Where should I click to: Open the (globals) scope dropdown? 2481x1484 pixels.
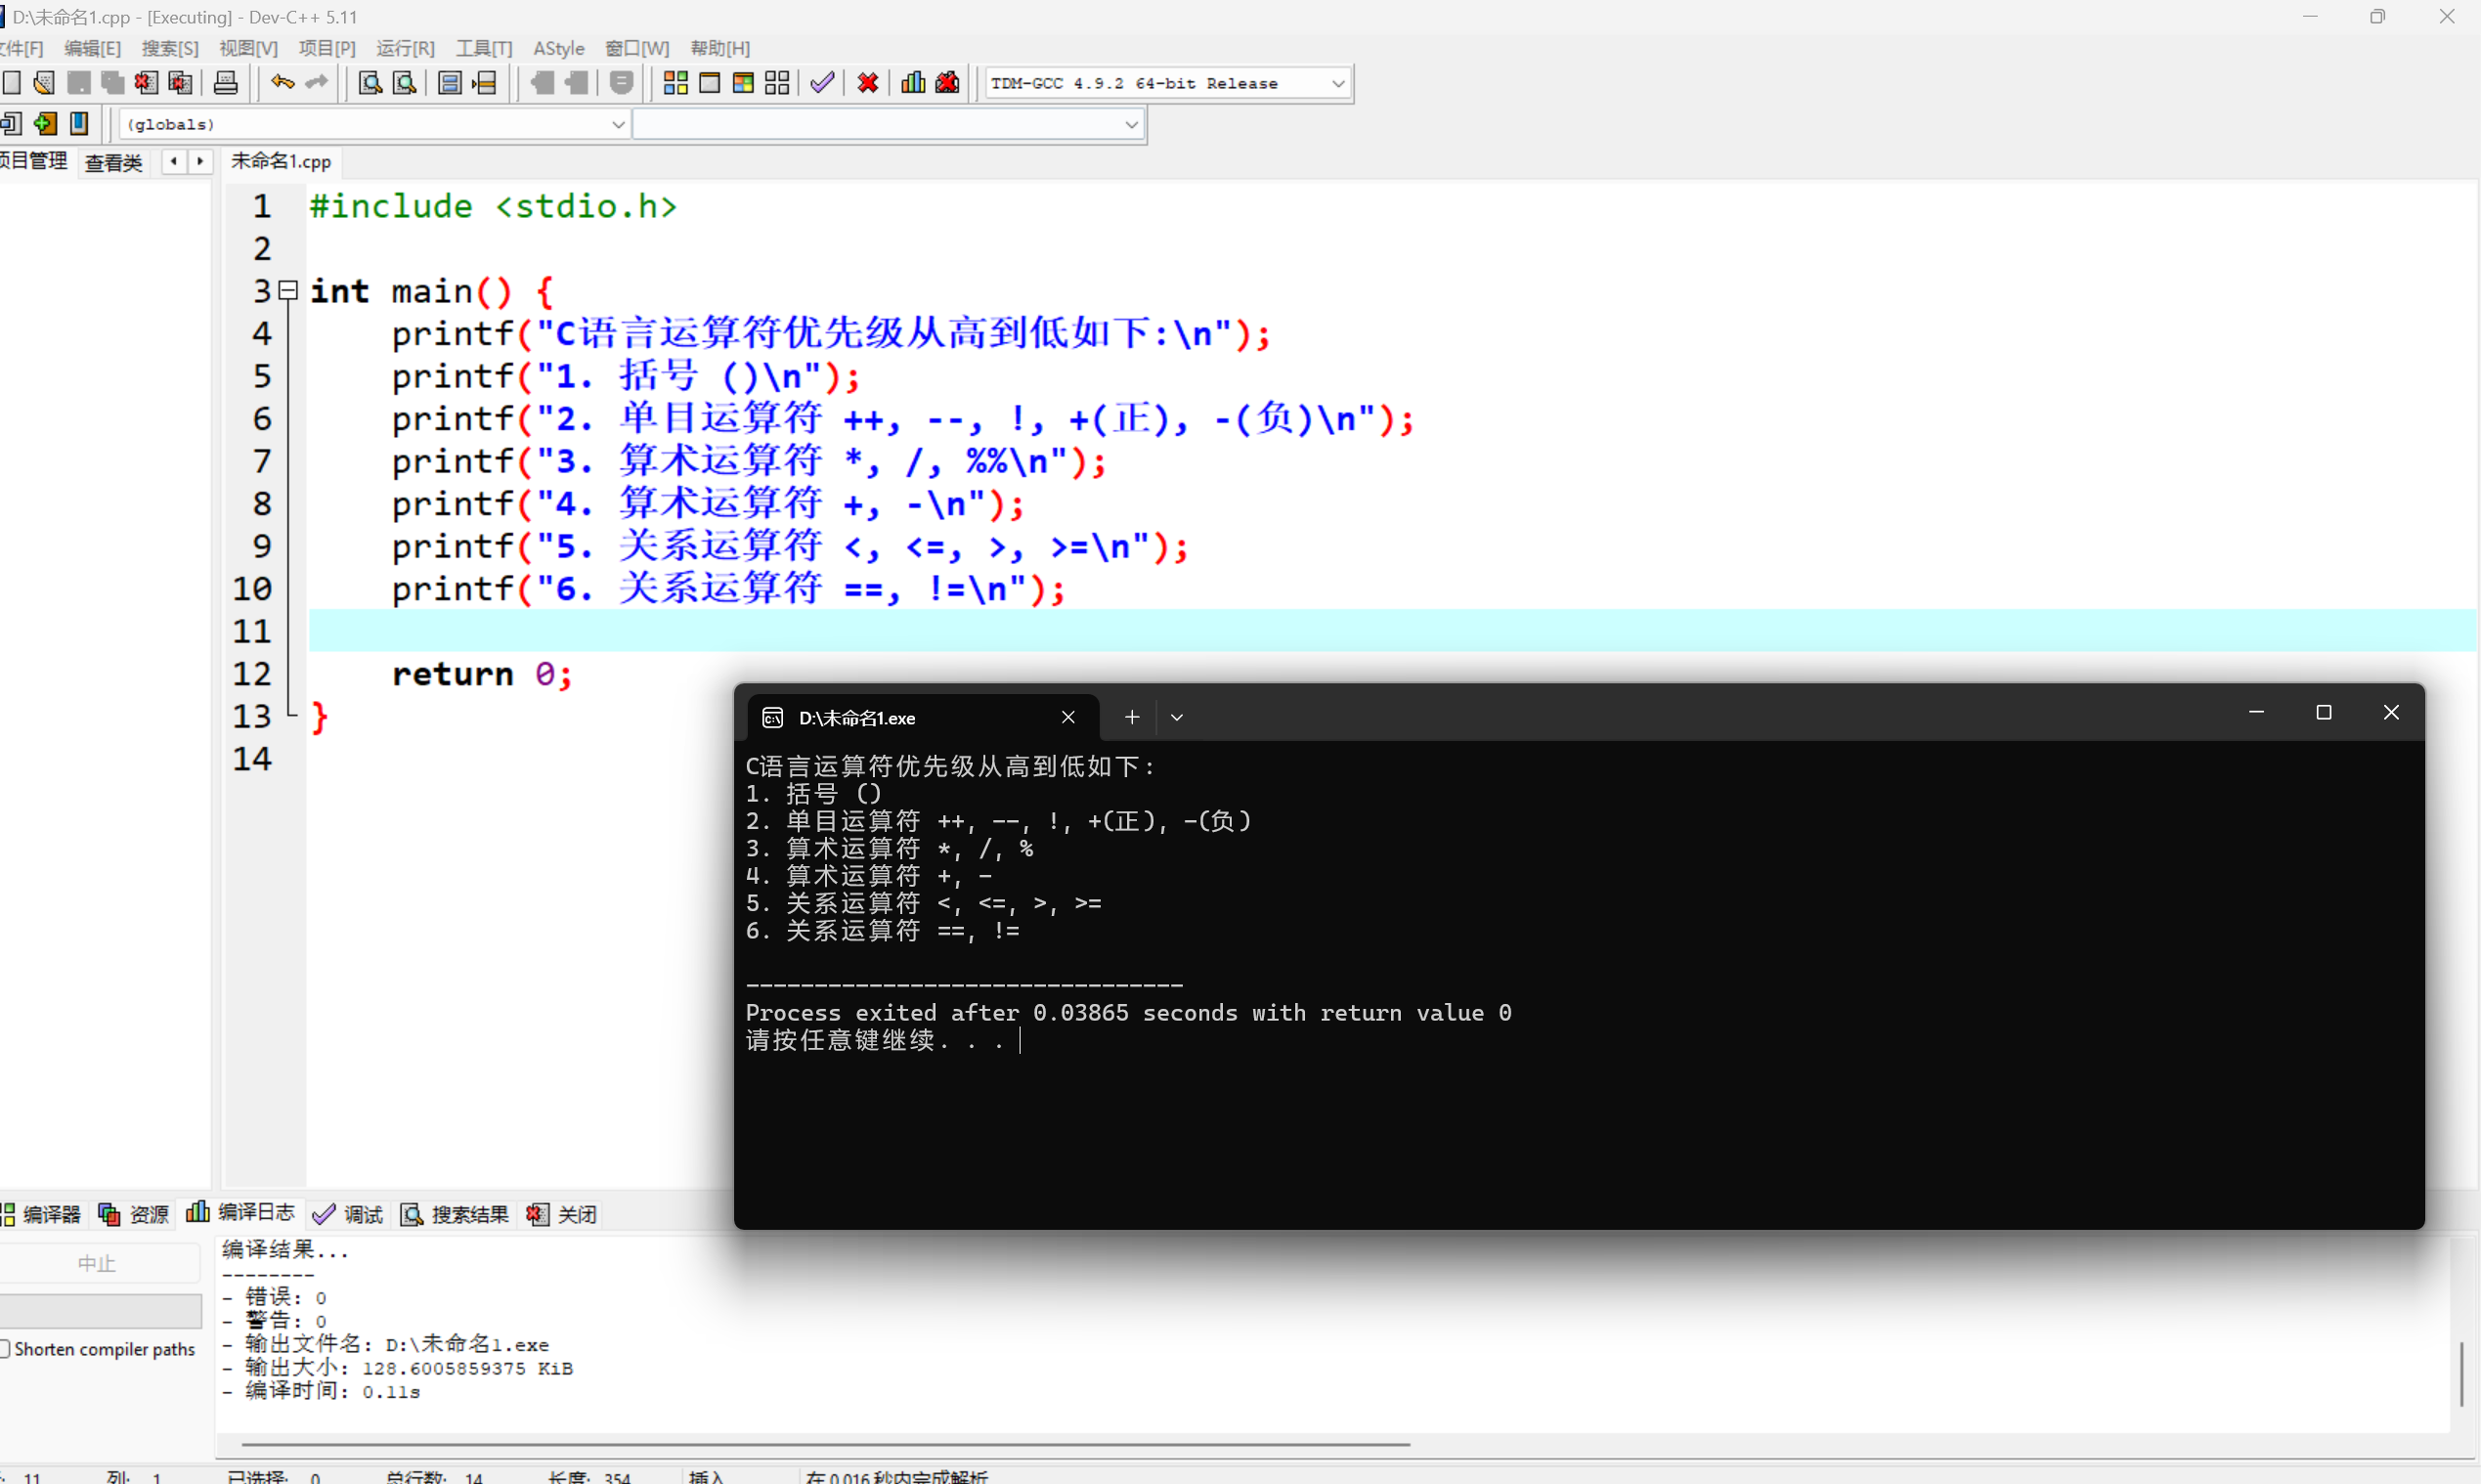[x=617, y=125]
